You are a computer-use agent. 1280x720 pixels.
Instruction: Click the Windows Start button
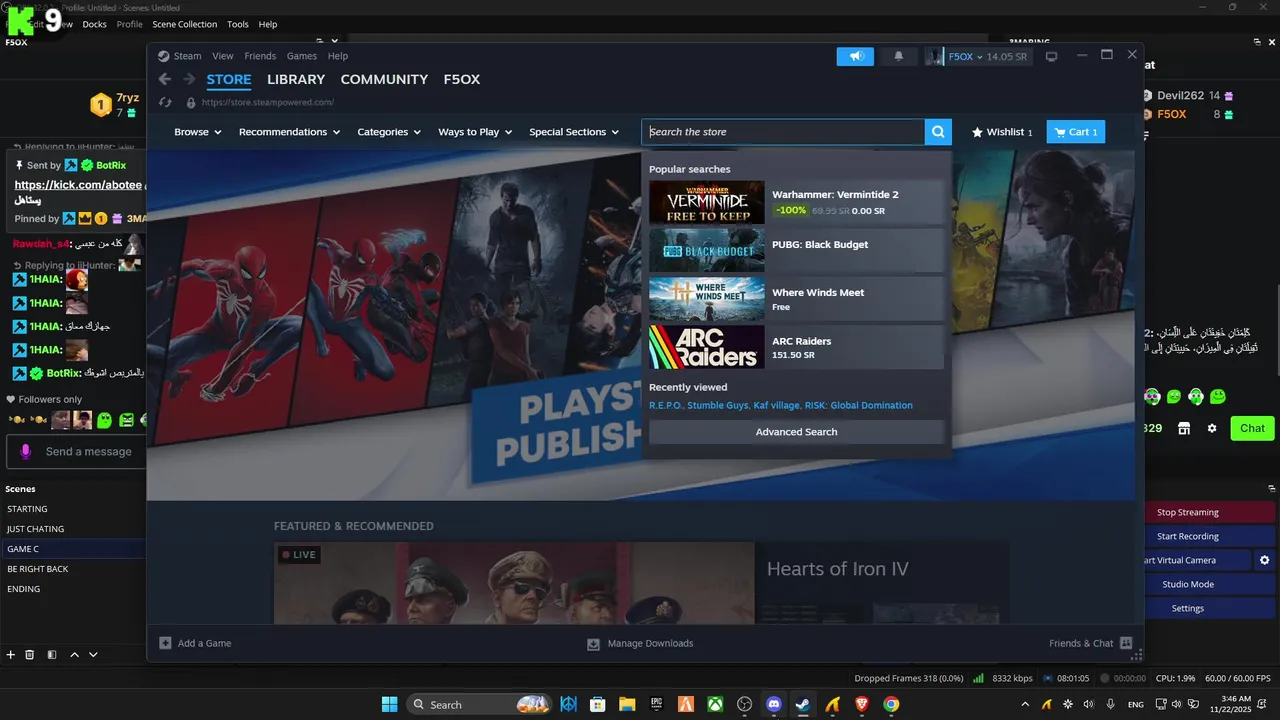[x=389, y=704]
